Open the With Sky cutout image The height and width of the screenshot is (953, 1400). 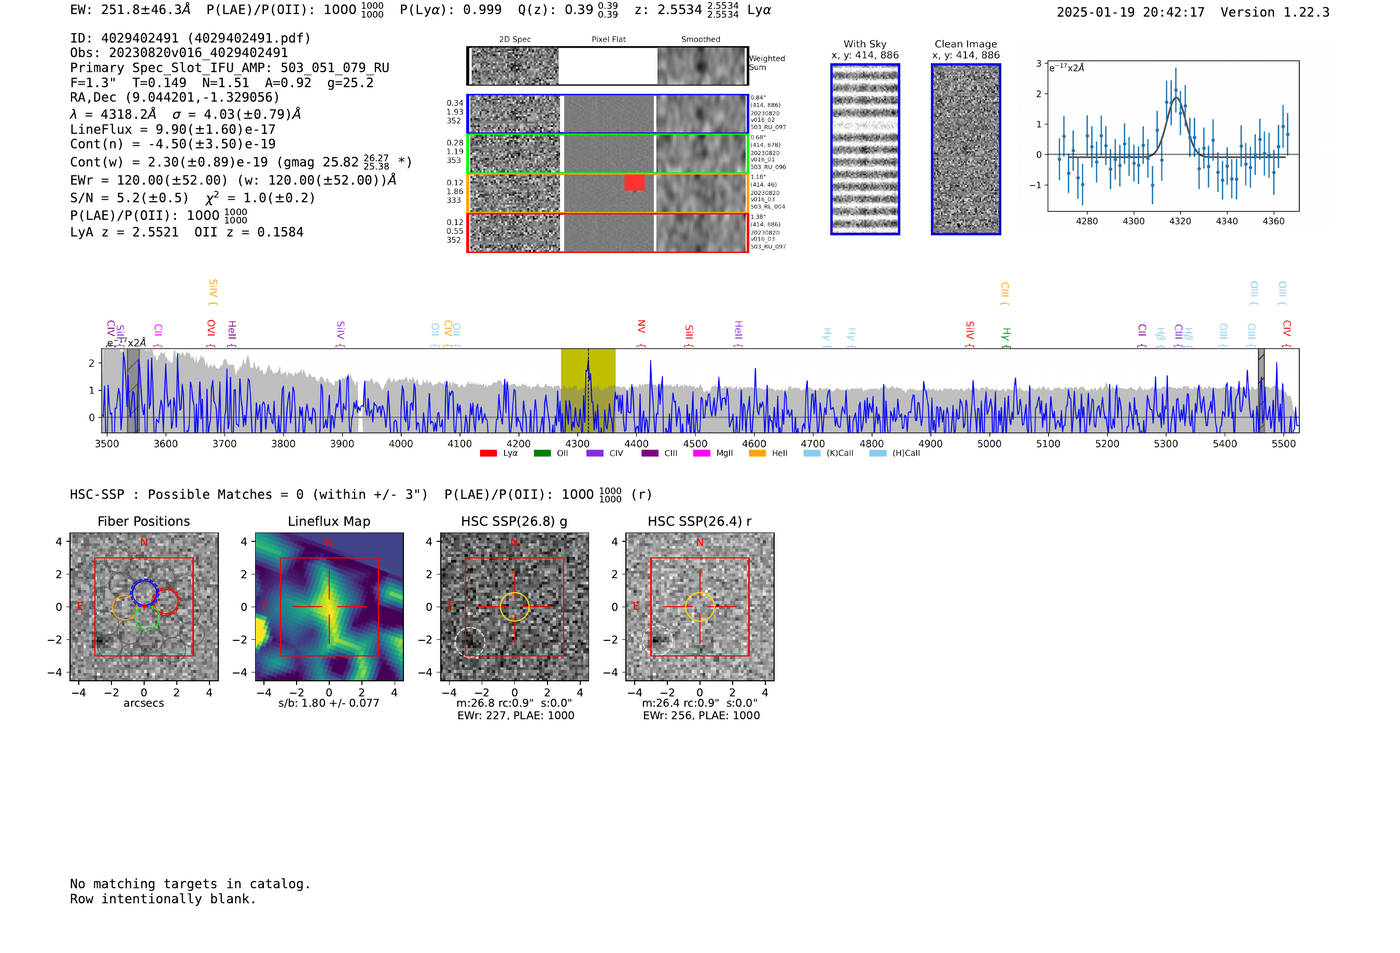tap(865, 149)
